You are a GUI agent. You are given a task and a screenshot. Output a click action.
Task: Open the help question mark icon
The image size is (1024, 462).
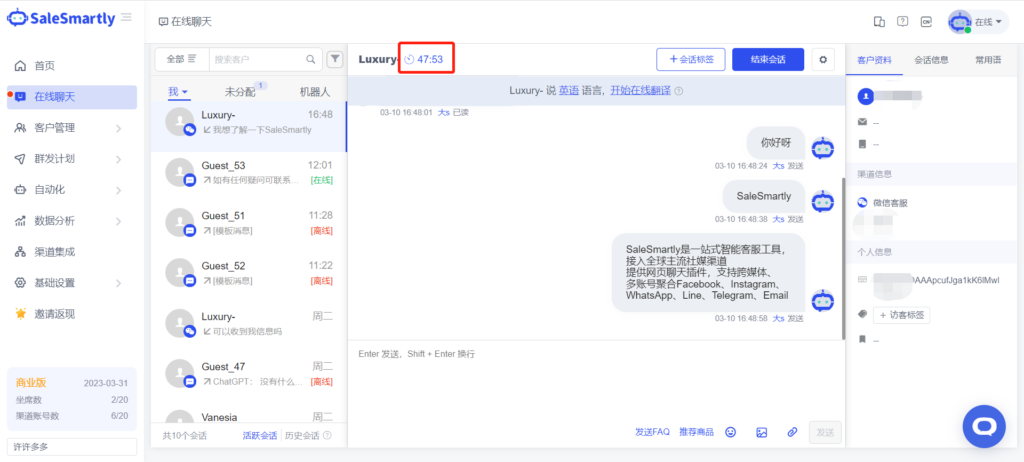pyautogui.click(x=903, y=21)
